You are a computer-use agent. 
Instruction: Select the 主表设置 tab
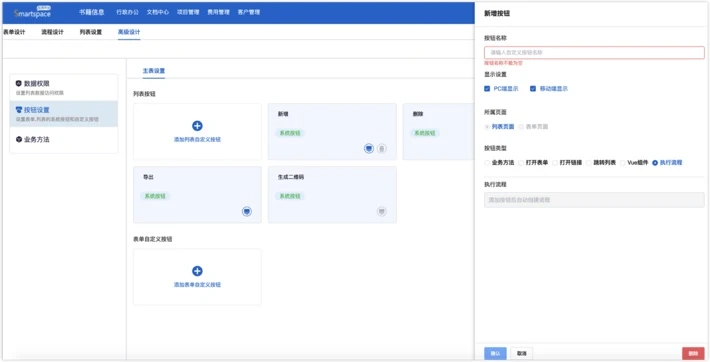tap(154, 71)
